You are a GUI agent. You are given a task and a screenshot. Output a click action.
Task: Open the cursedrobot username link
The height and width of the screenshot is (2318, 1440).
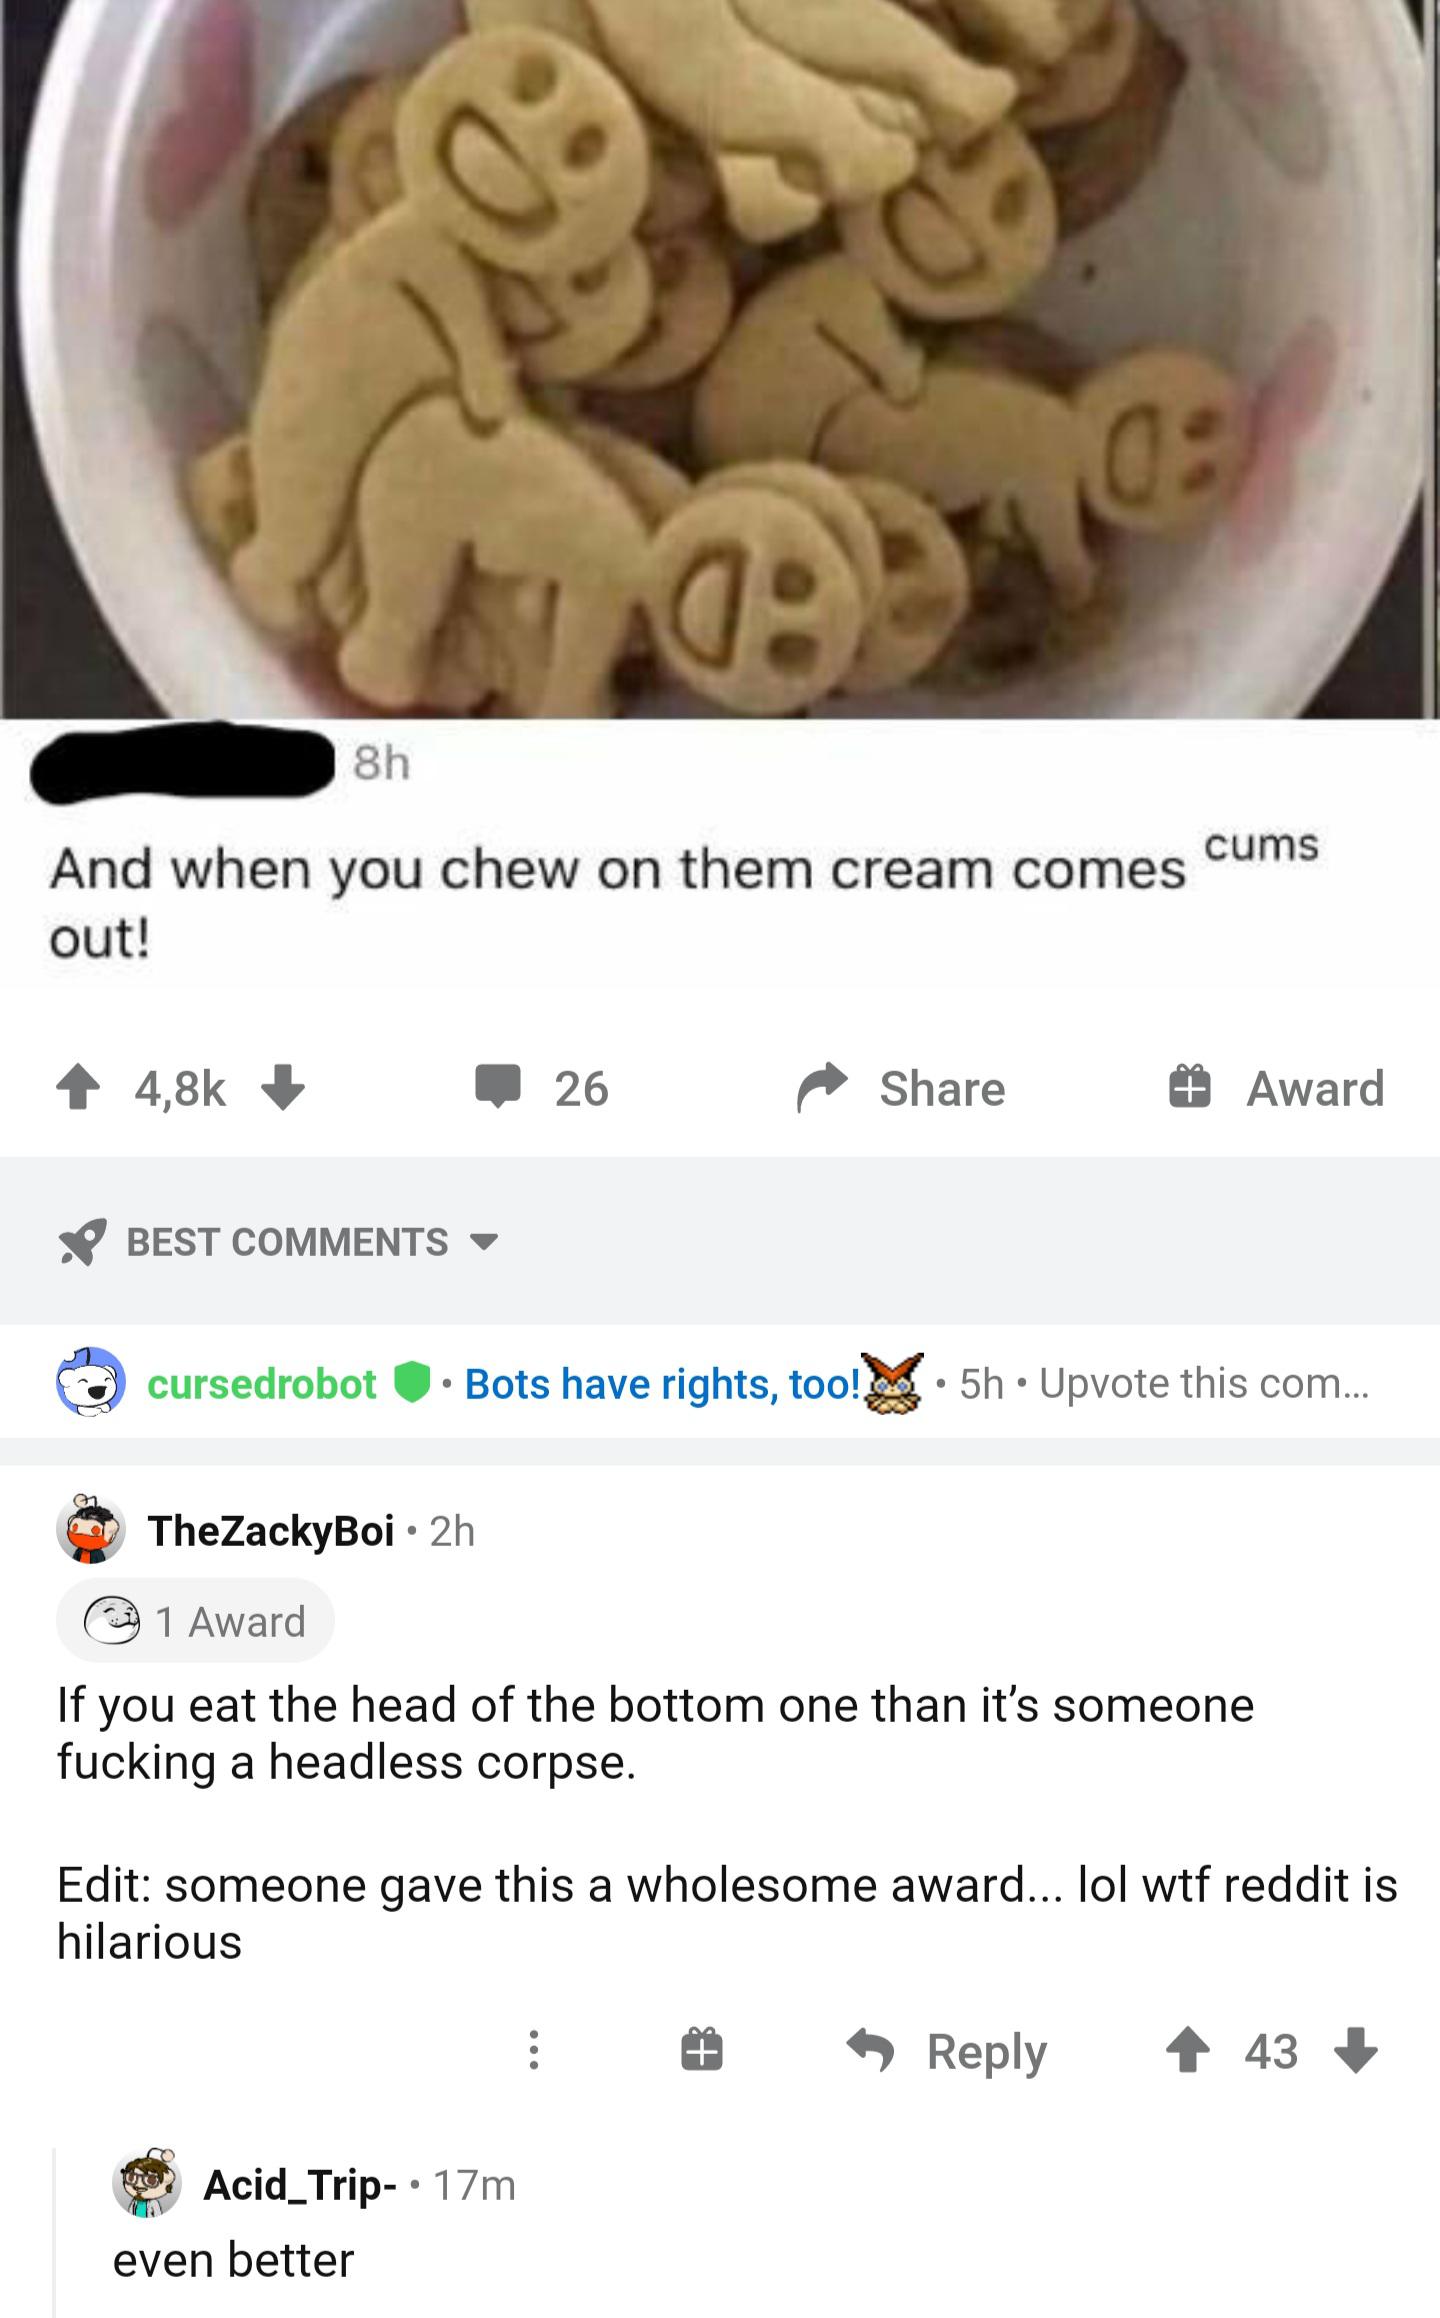coord(262,1384)
